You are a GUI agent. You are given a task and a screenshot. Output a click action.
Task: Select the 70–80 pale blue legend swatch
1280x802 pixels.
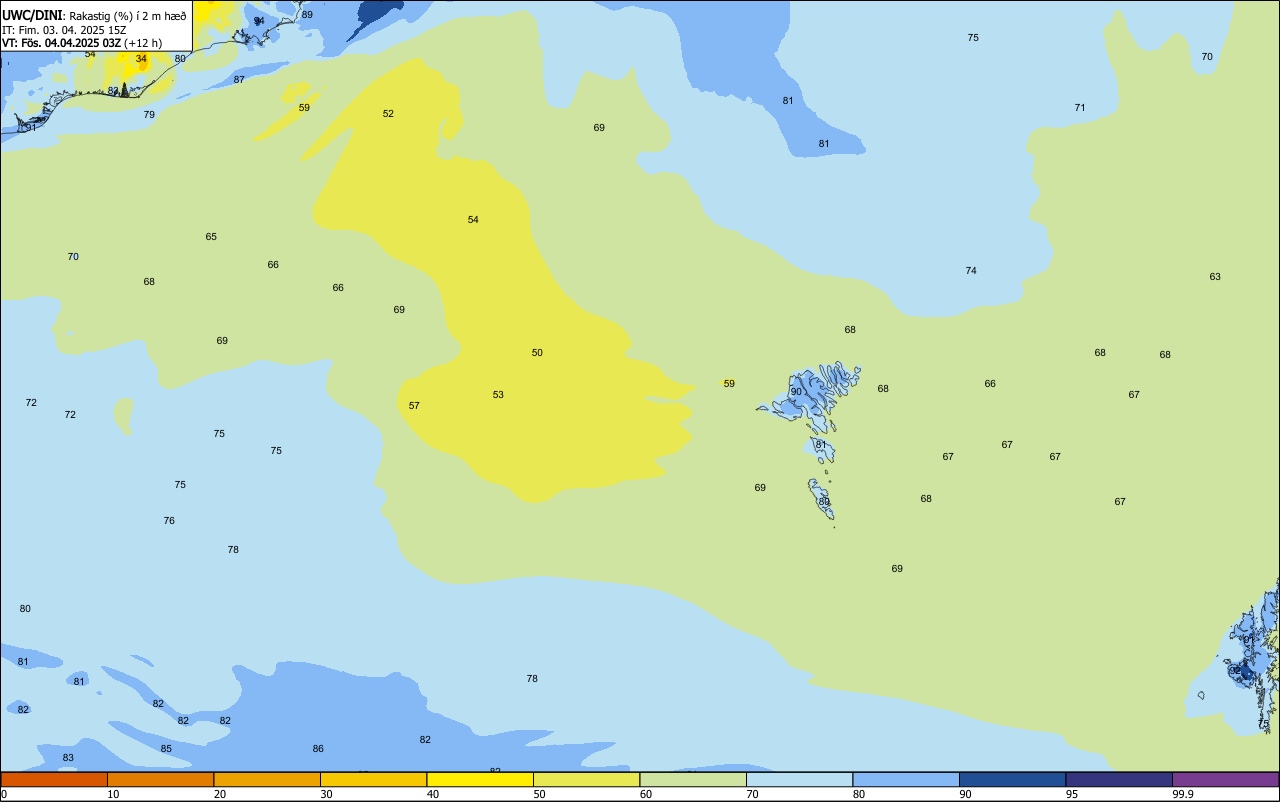click(799, 779)
